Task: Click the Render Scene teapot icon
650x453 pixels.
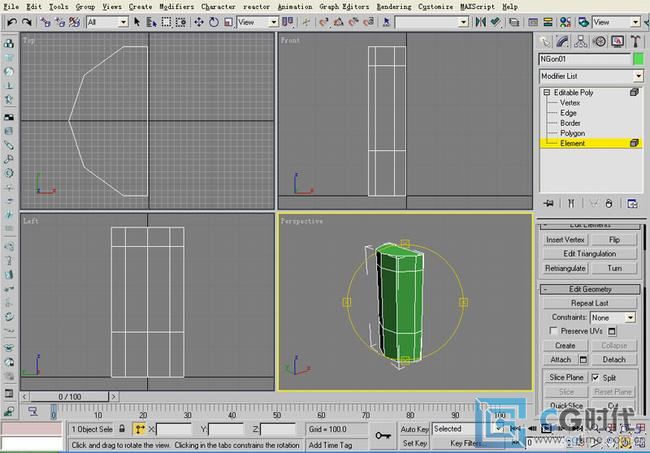Action: 584,22
